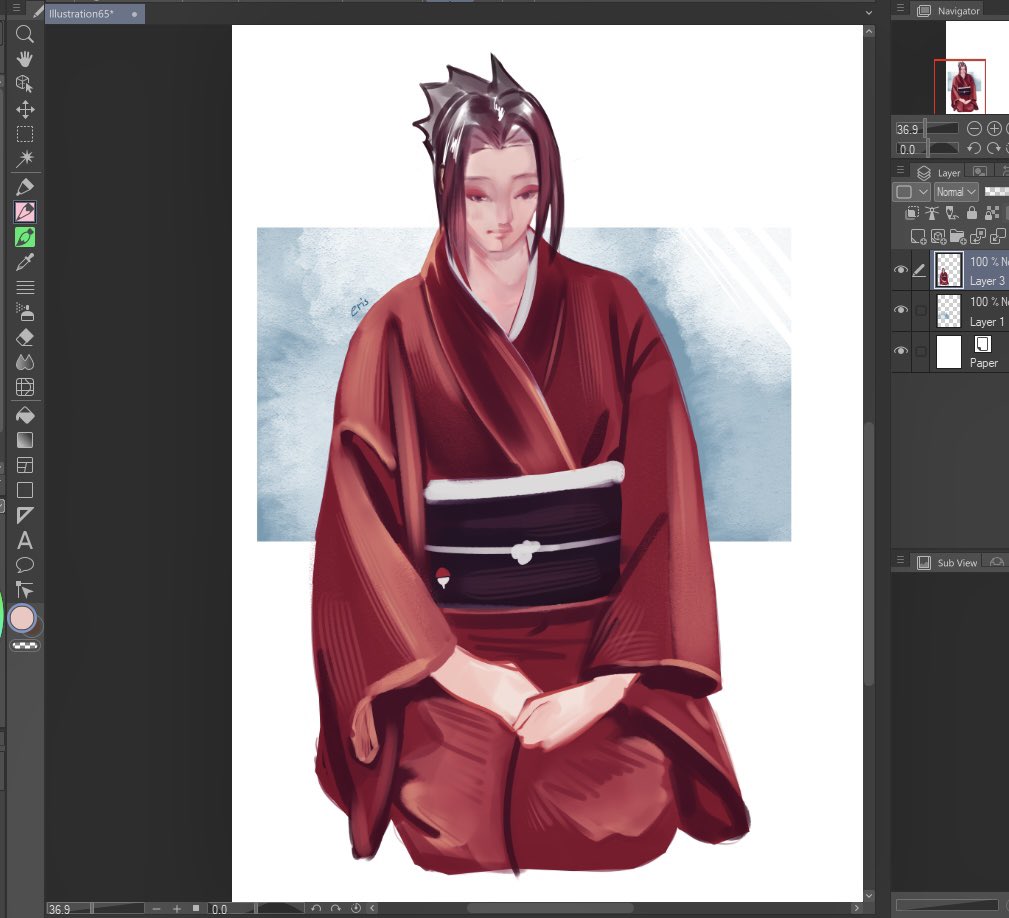
Task: Toggle Lock transparent pixels
Action: coord(992,213)
